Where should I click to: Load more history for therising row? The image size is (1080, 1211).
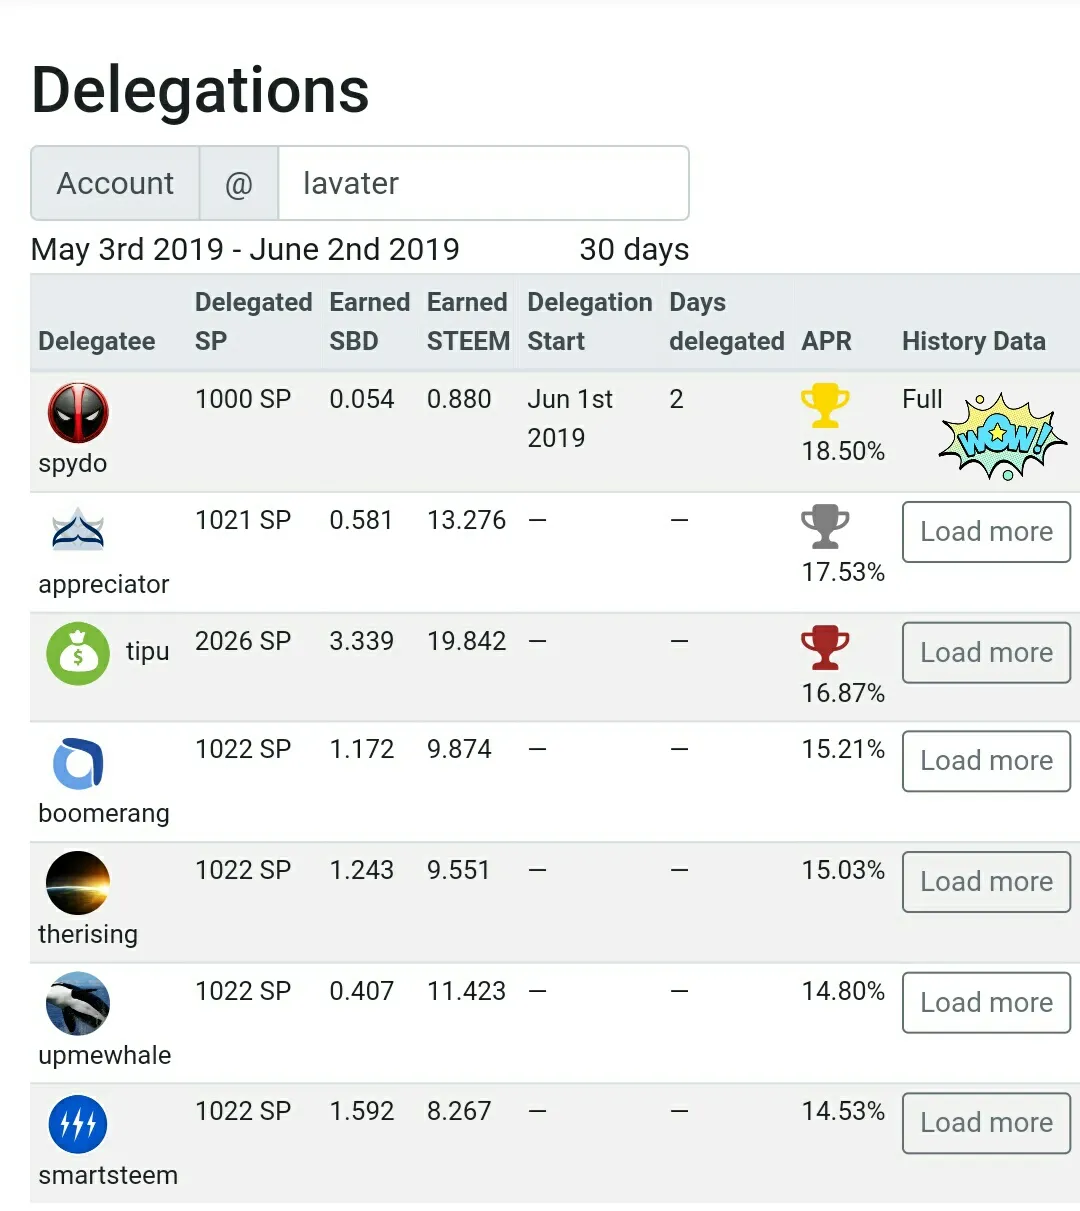coord(986,882)
